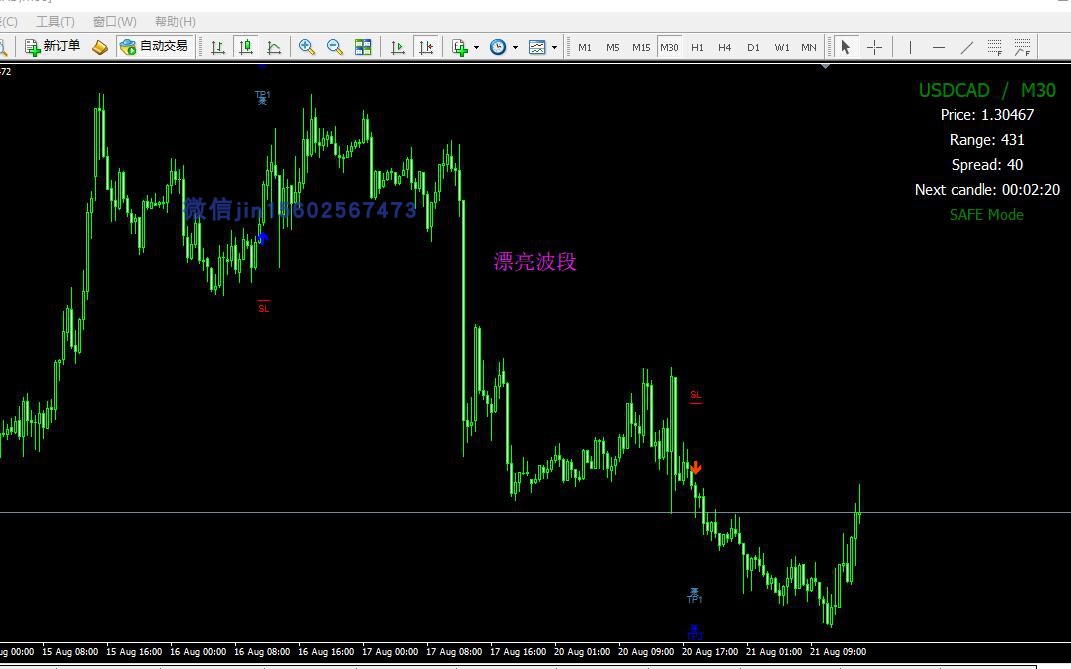Viewport: 1071px width, 669px height.
Task: Switch timeframe to M5
Action: coord(613,47)
